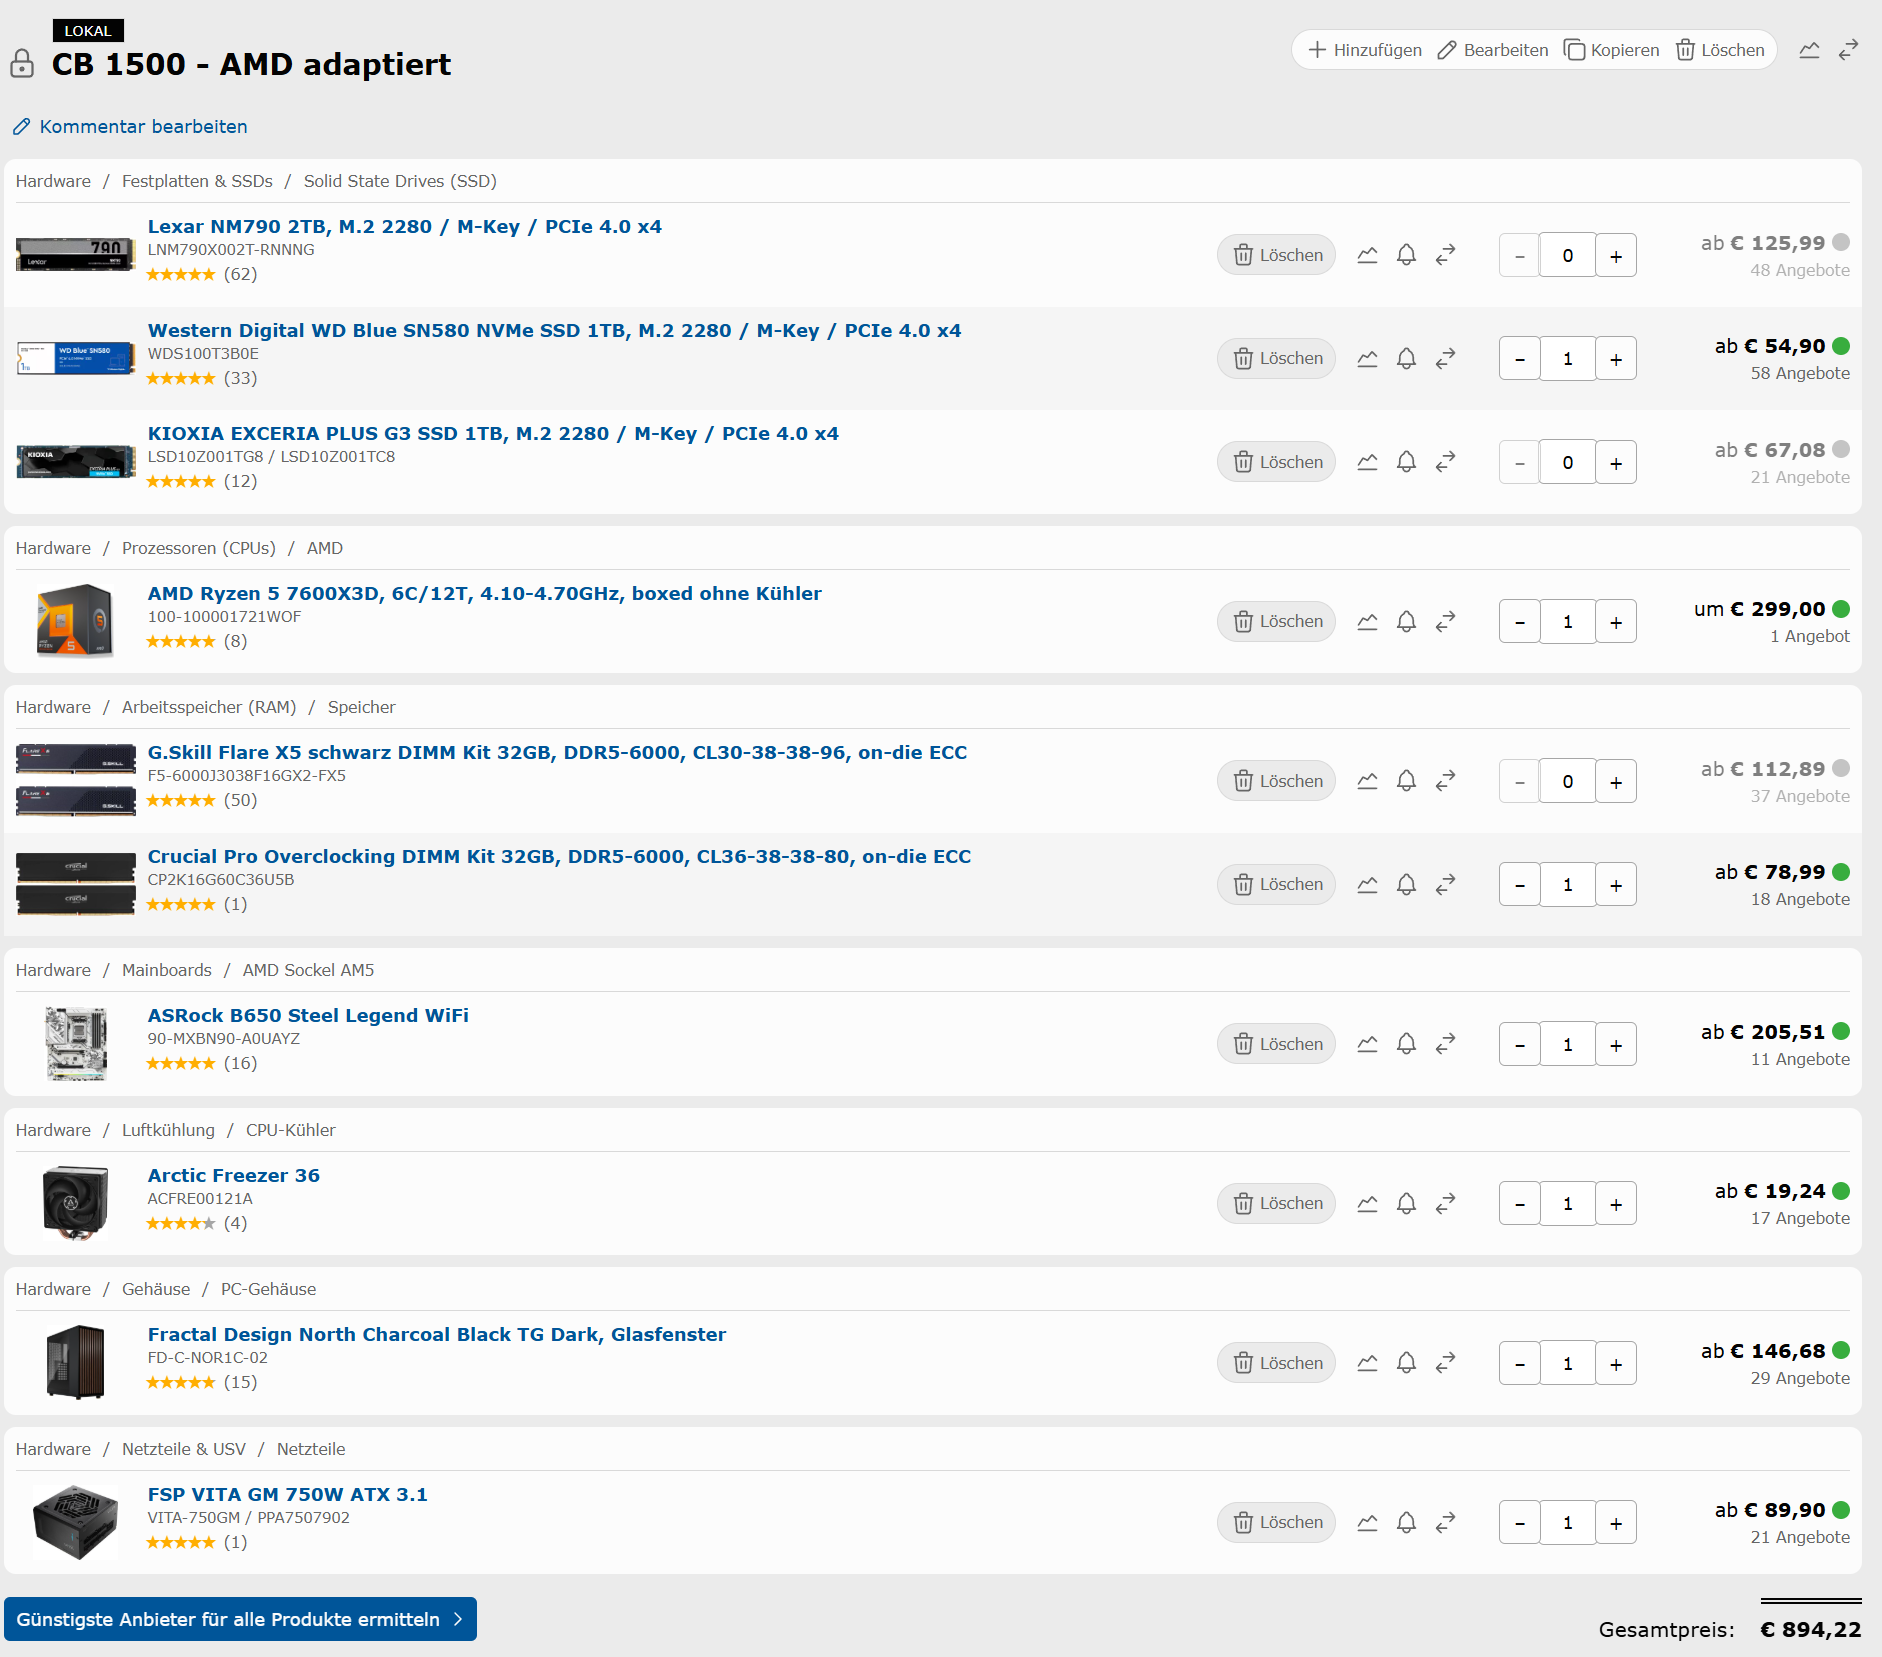The image size is (1882, 1657).
Task: Set price alert bell for KIOXIA EXCERIA PLUS
Action: [1406, 462]
